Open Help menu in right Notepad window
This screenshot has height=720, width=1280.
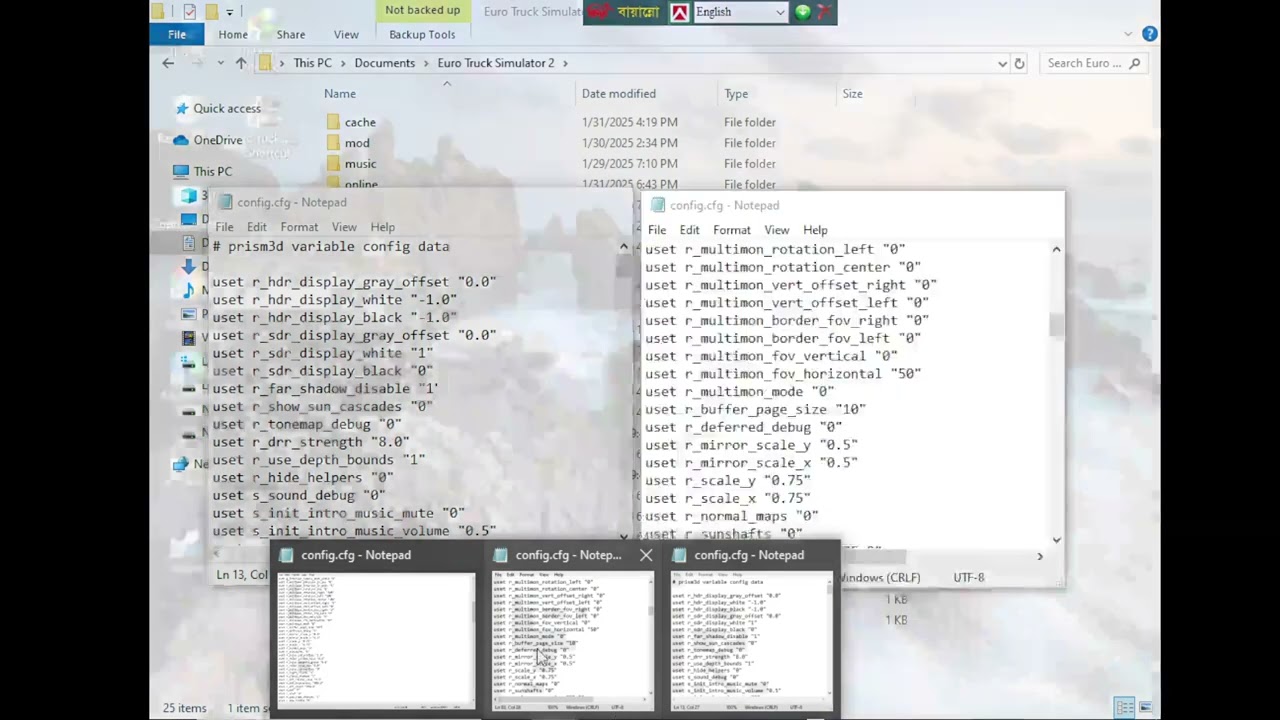point(816,230)
